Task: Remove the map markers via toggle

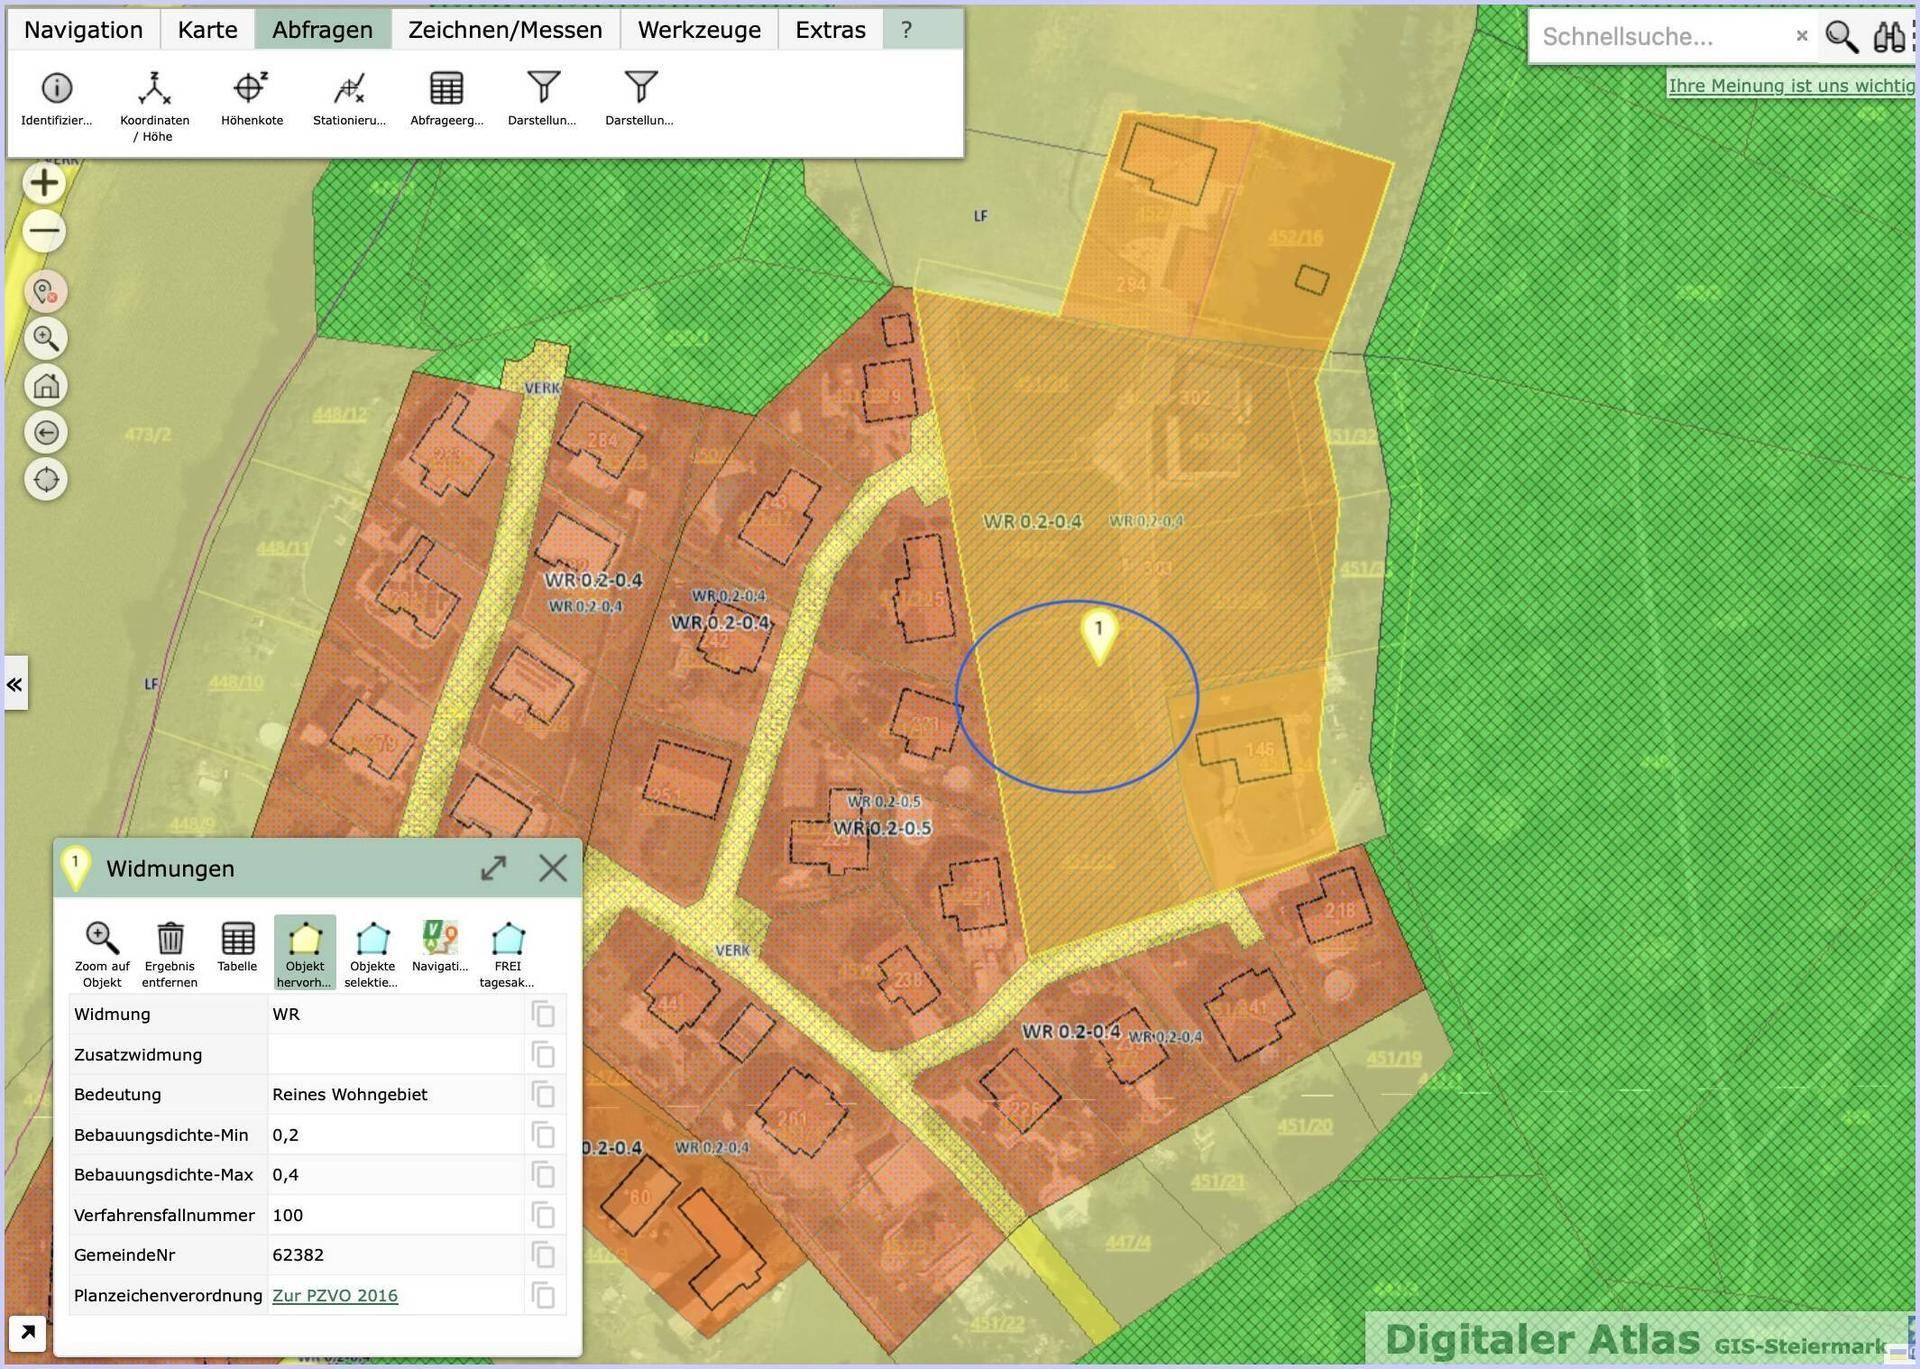Action: click(x=46, y=292)
